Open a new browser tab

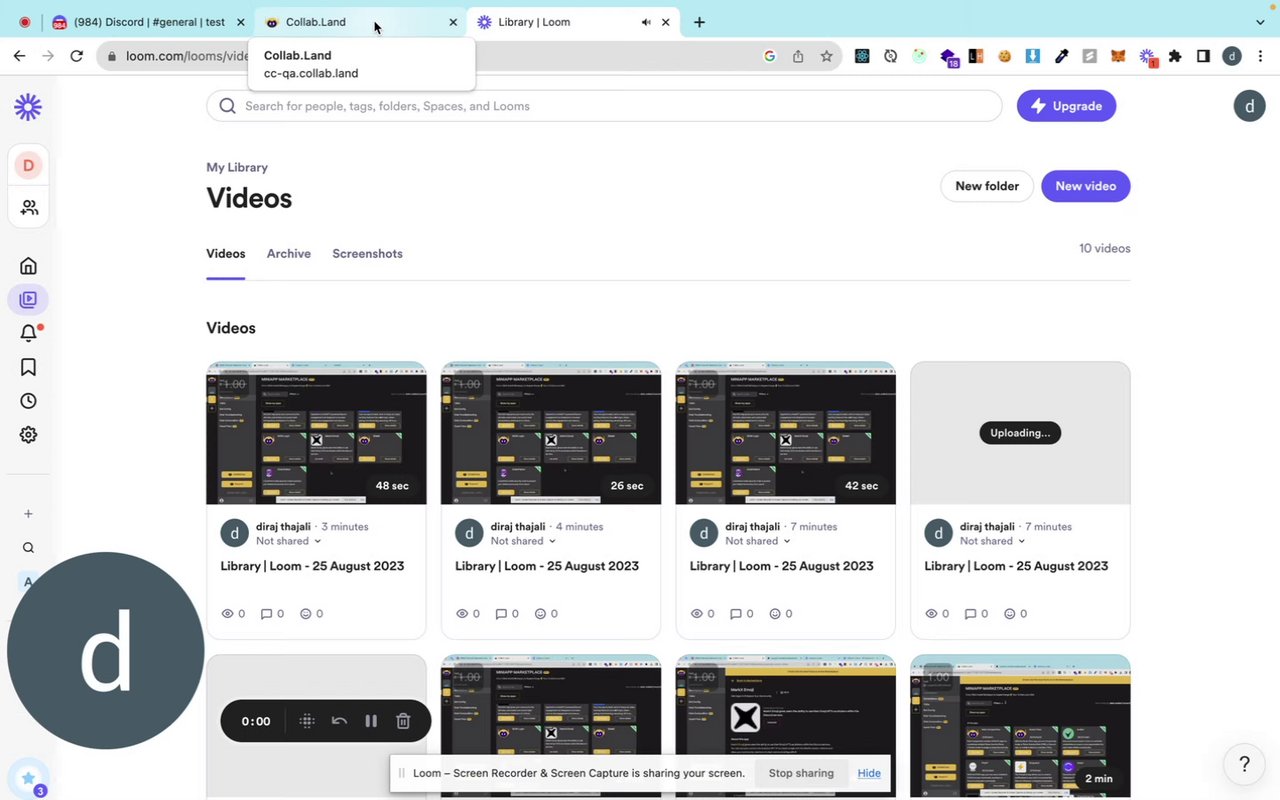pyautogui.click(x=699, y=22)
